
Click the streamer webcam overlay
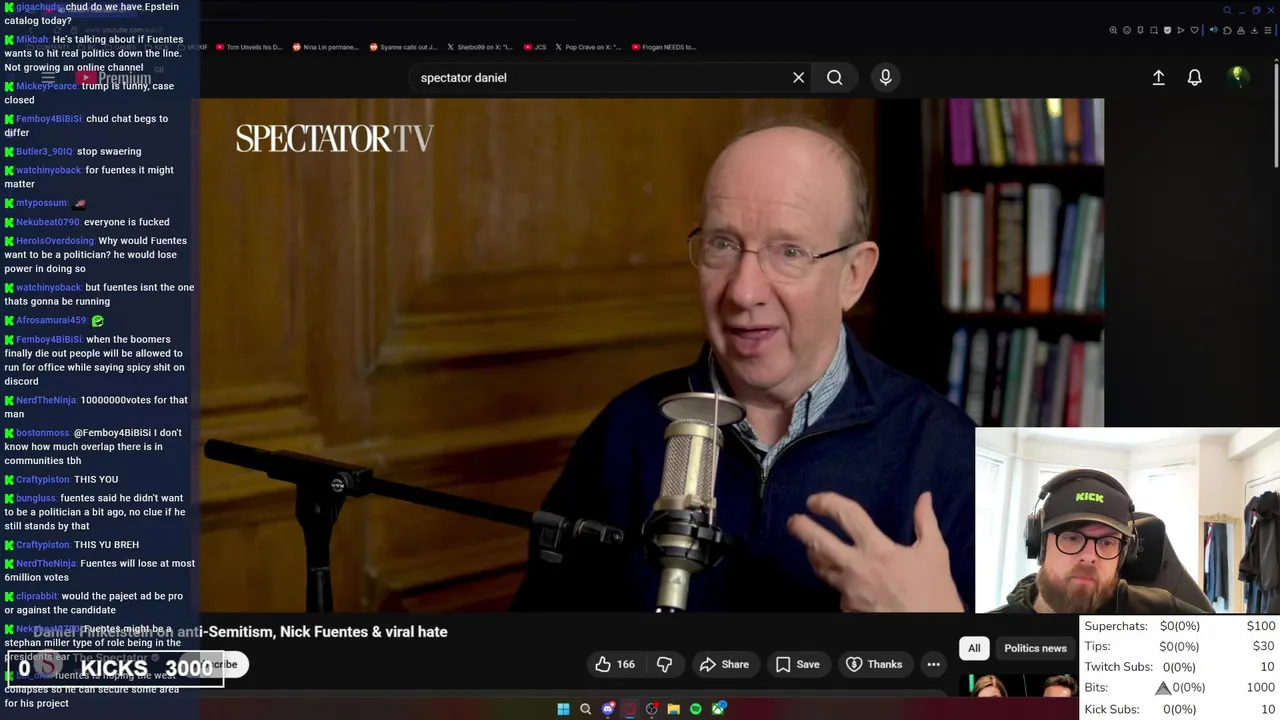click(1127, 520)
